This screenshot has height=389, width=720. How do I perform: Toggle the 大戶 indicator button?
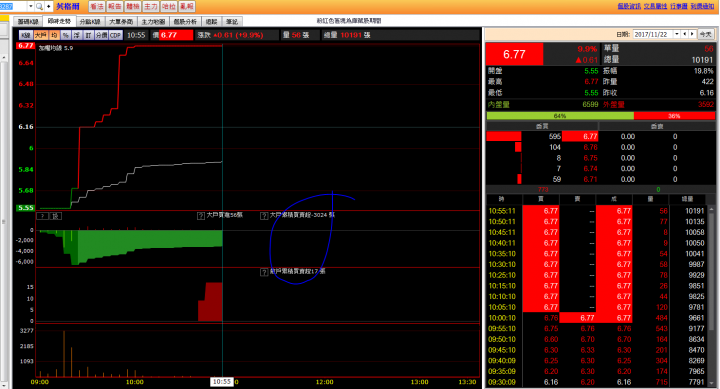pos(40,35)
